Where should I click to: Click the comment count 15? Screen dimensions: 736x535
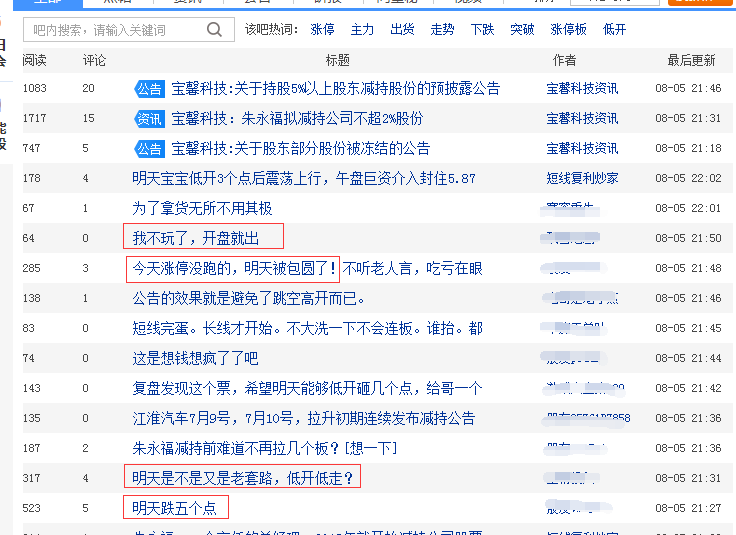point(89,118)
